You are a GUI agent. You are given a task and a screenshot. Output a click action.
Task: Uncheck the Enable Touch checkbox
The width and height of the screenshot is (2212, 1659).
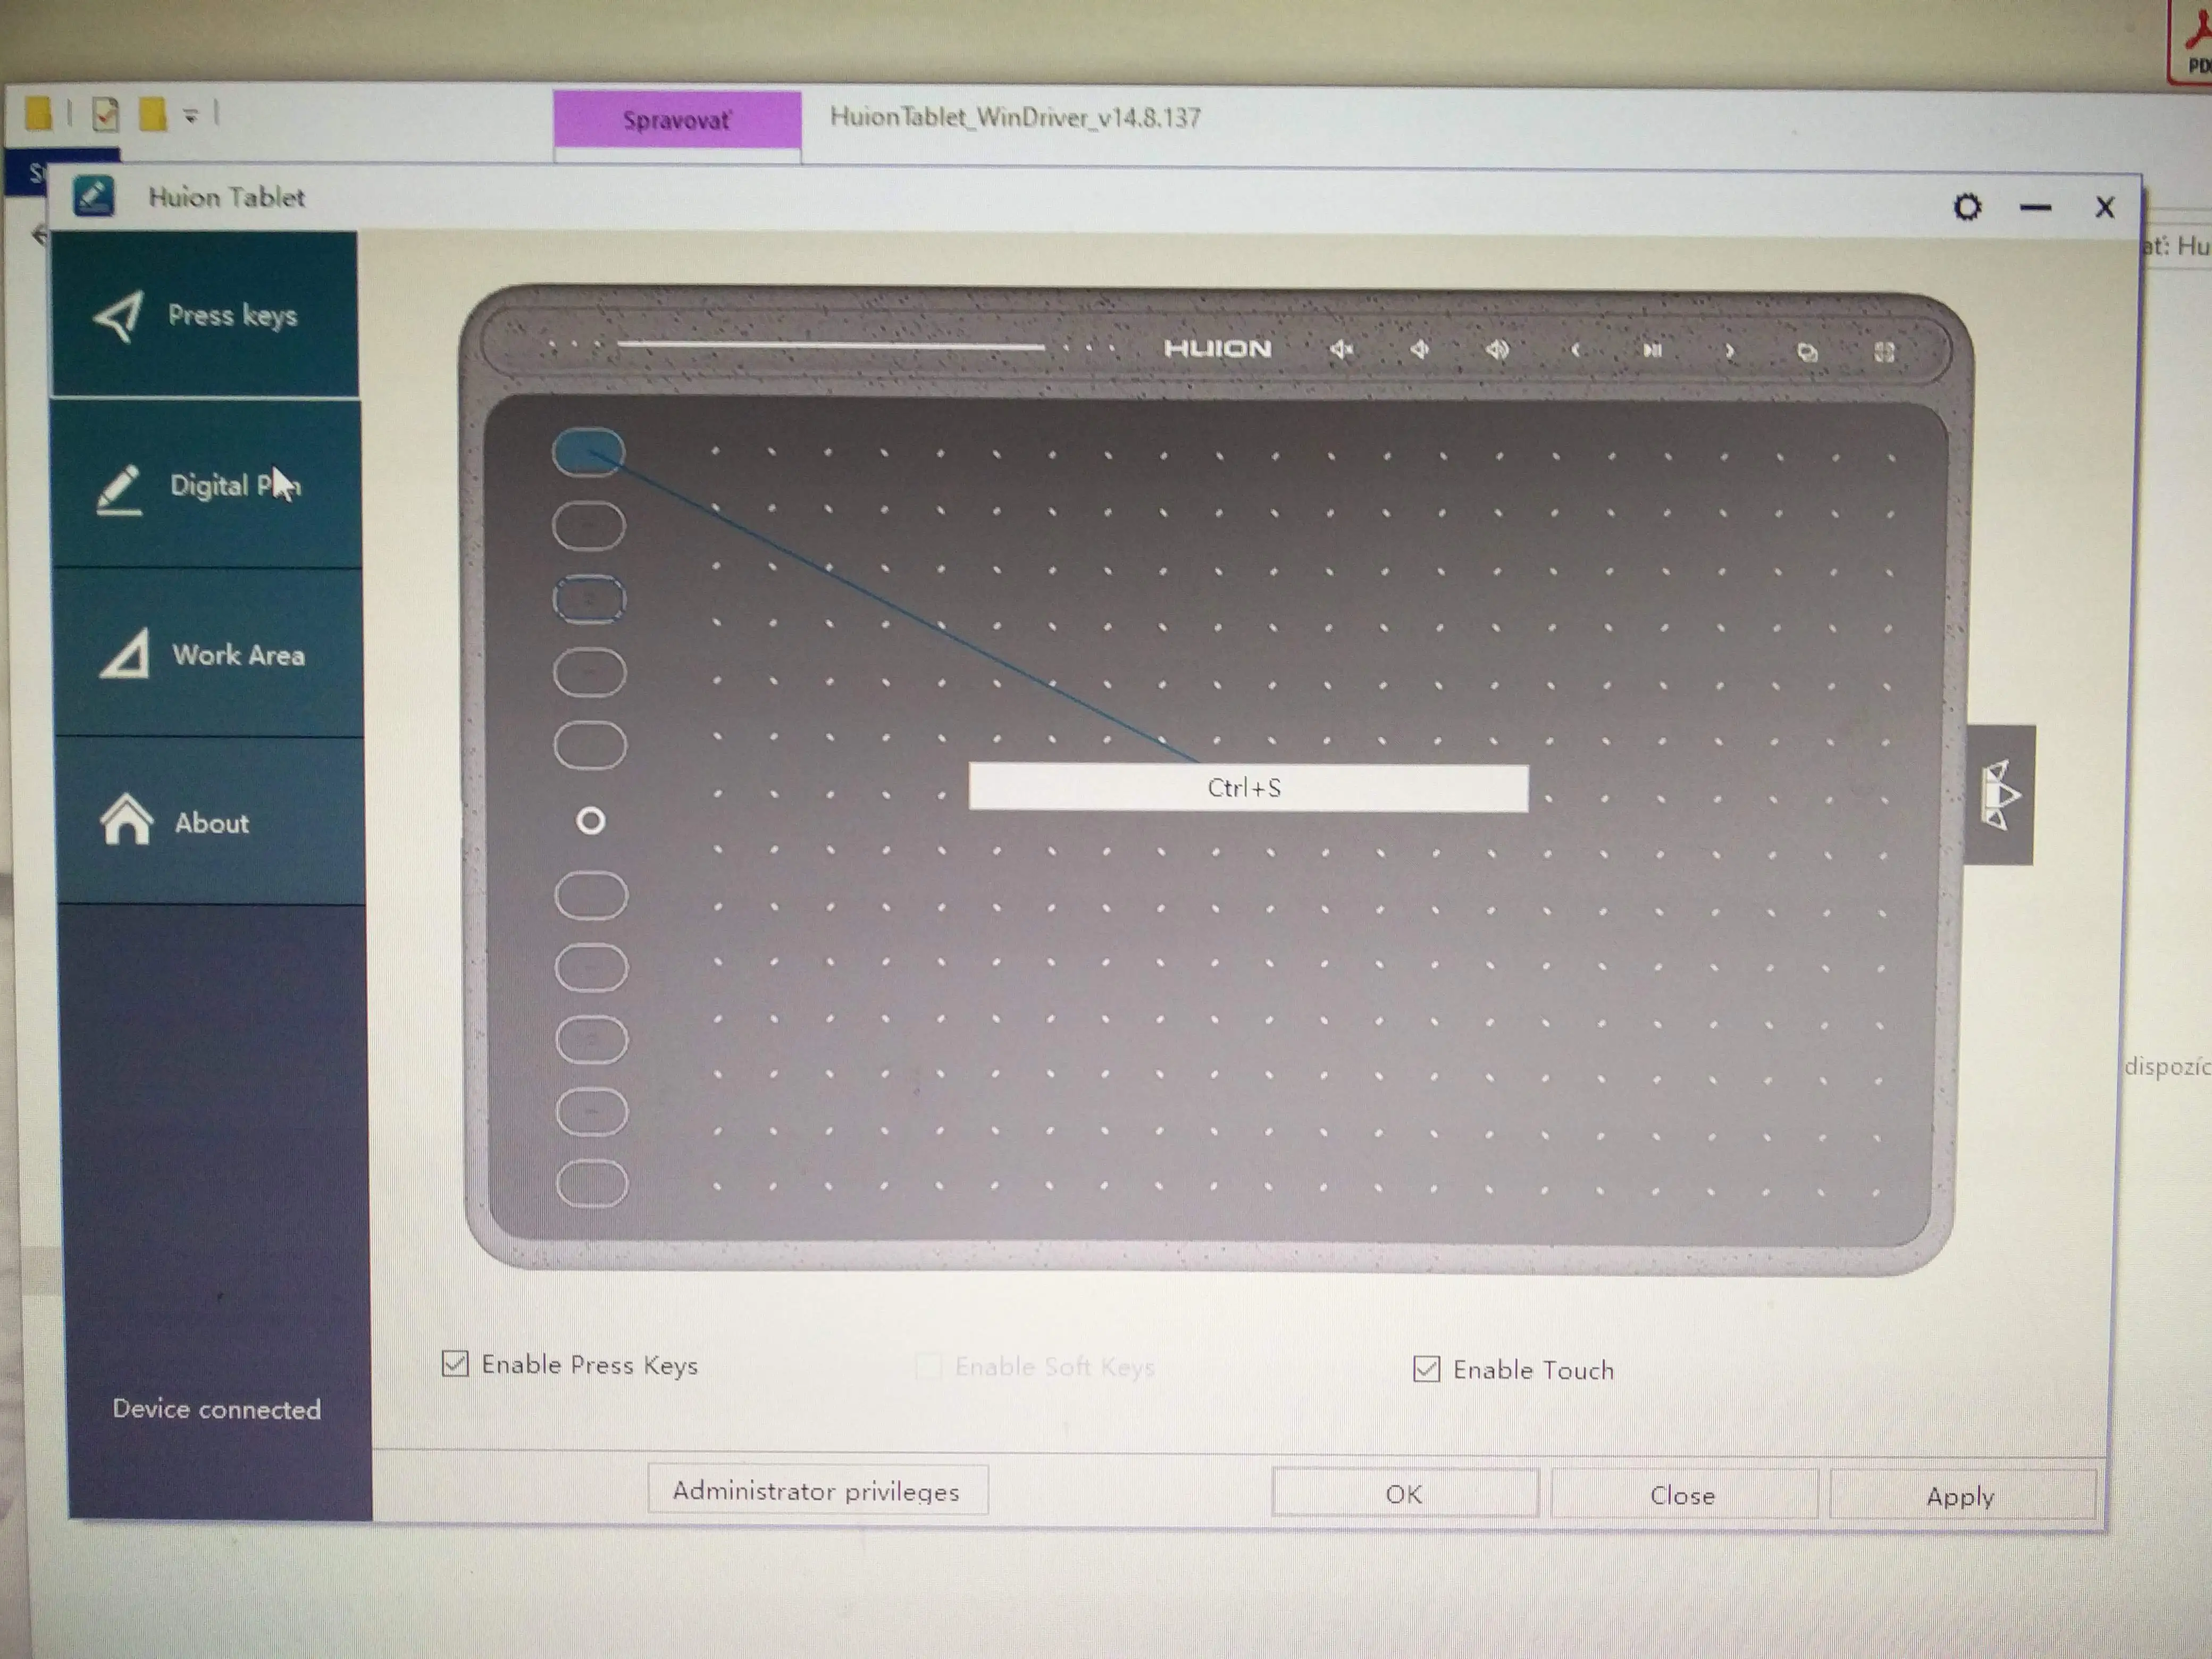tap(1427, 1368)
